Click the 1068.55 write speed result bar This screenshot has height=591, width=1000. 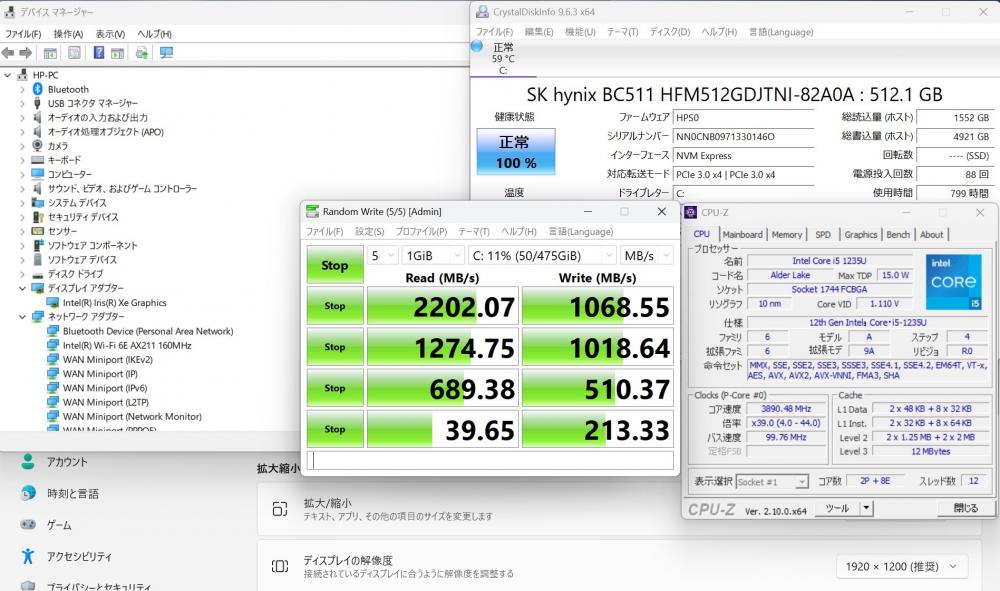[x=598, y=306]
